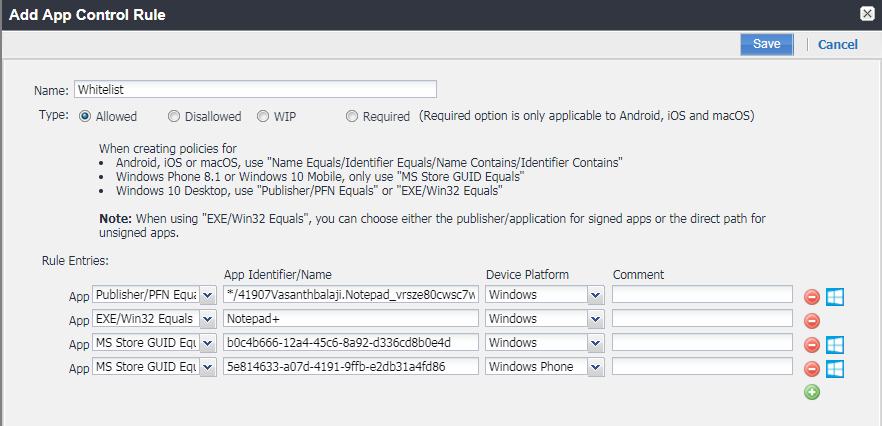The image size is (882, 426).
Task: Remove the Publisher/PFN rule entry row
Action: click(812, 296)
